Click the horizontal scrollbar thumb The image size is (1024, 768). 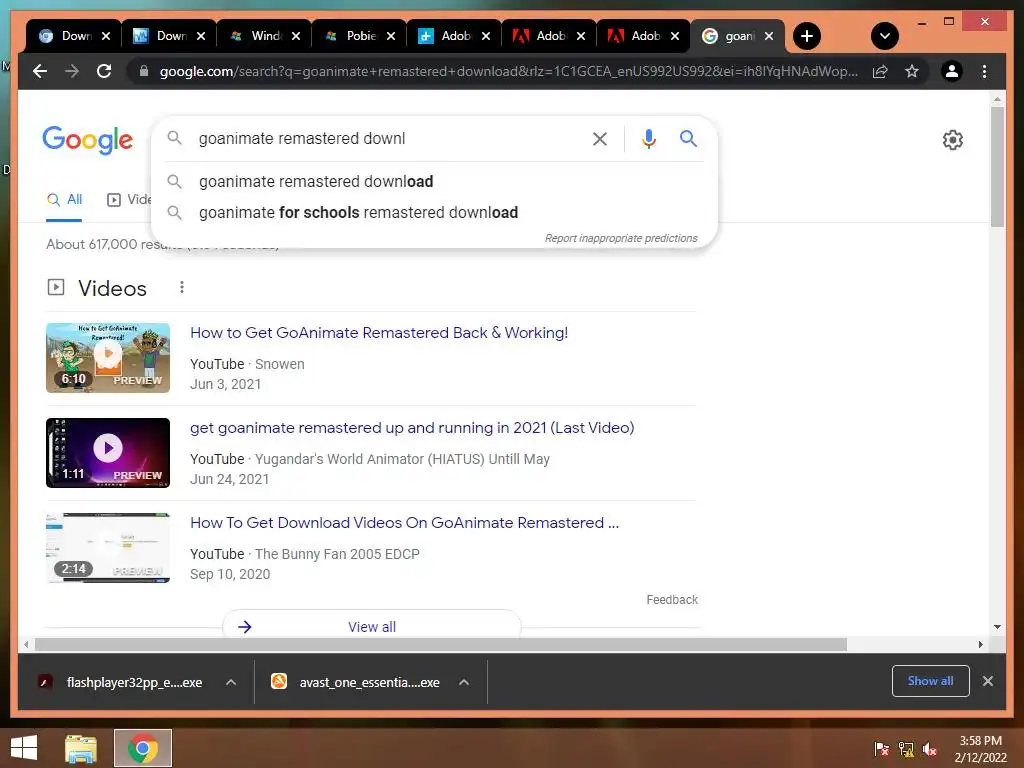(441, 645)
